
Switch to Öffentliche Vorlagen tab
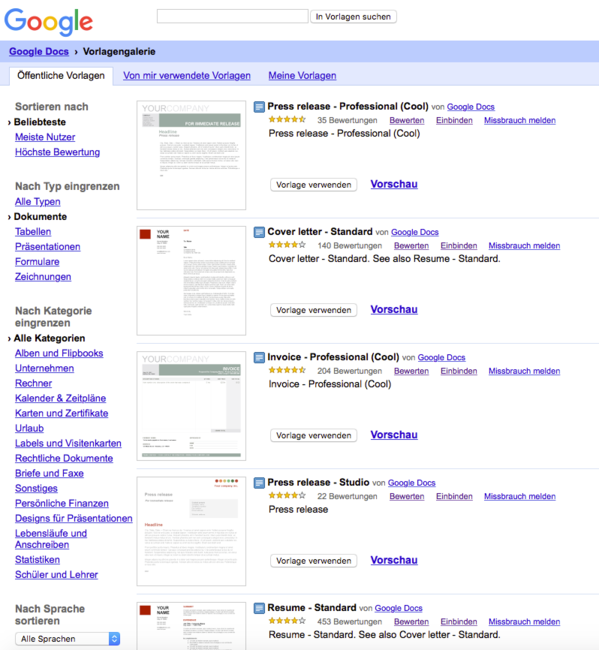tap(61, 76)
